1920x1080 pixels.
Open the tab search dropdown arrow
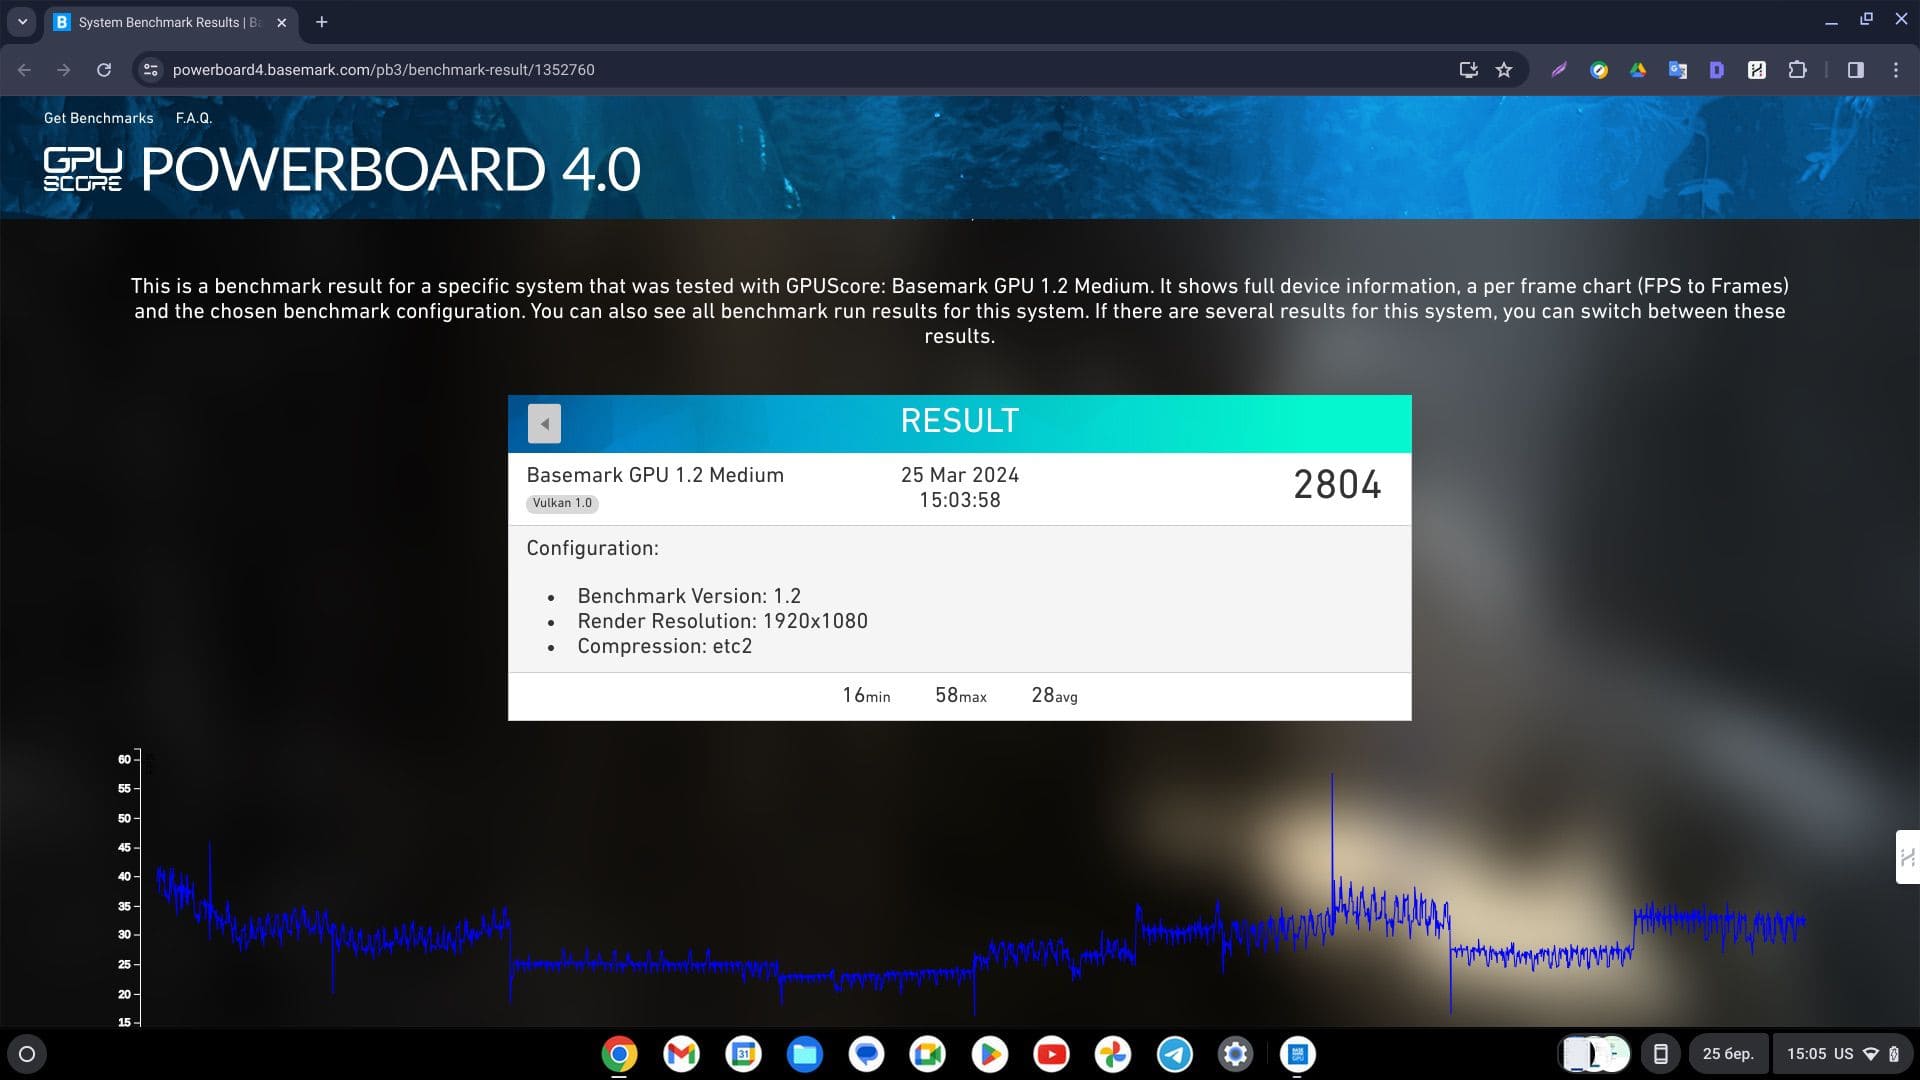coord(22,22)
